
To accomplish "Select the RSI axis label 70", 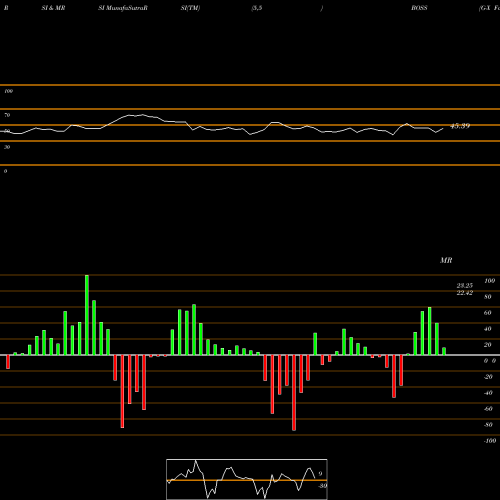I will click(x=7, y=115).
